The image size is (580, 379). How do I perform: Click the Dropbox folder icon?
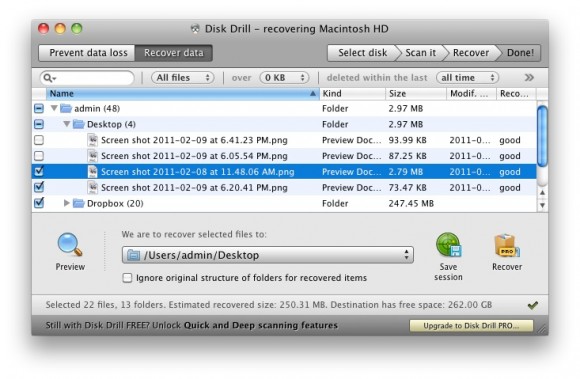pos(78,203)
